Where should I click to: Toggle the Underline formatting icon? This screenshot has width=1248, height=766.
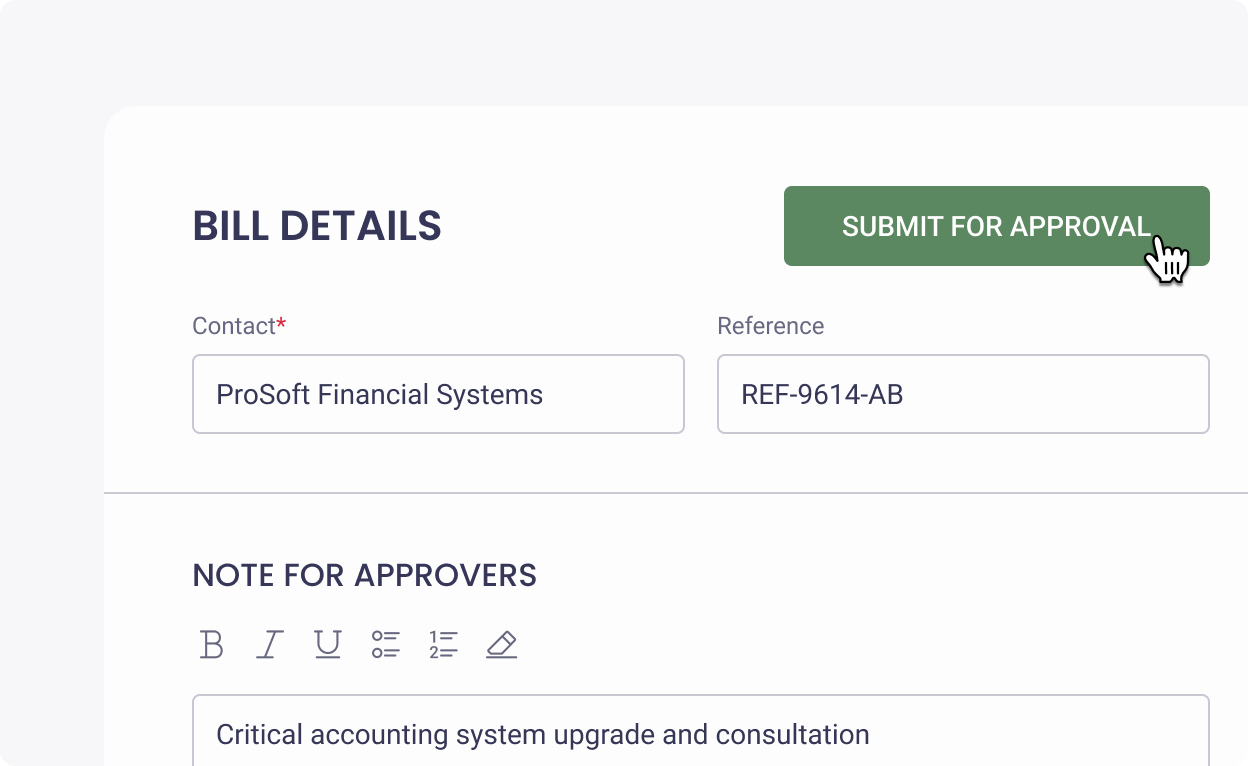coord(327,644)
